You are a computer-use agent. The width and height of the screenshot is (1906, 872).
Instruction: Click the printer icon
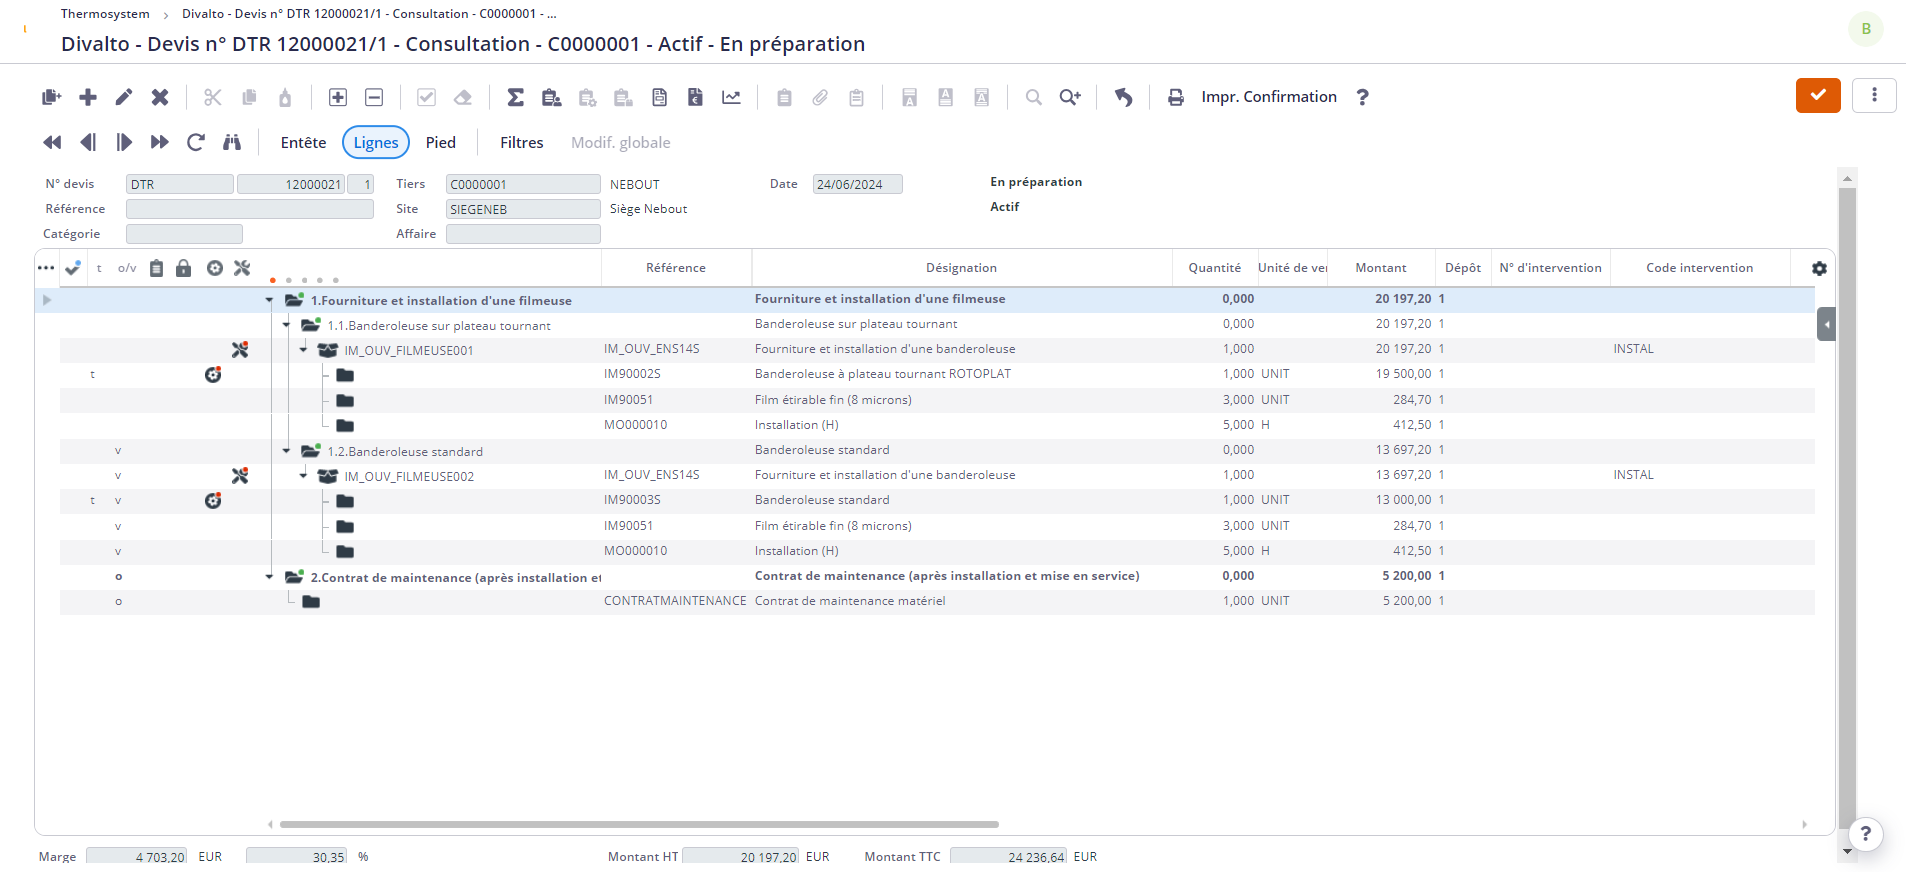click(1176, 97)
